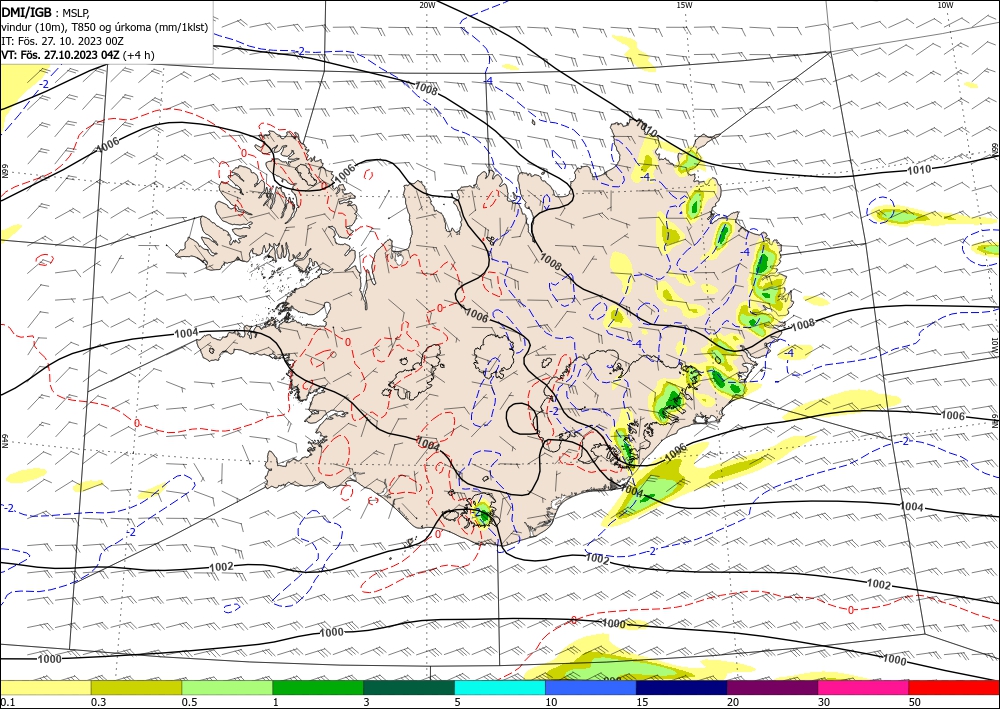Click the bold 'DMI/IGB' title text
The height and width of the screenshot is (709, 1000).
pos(26,12)
